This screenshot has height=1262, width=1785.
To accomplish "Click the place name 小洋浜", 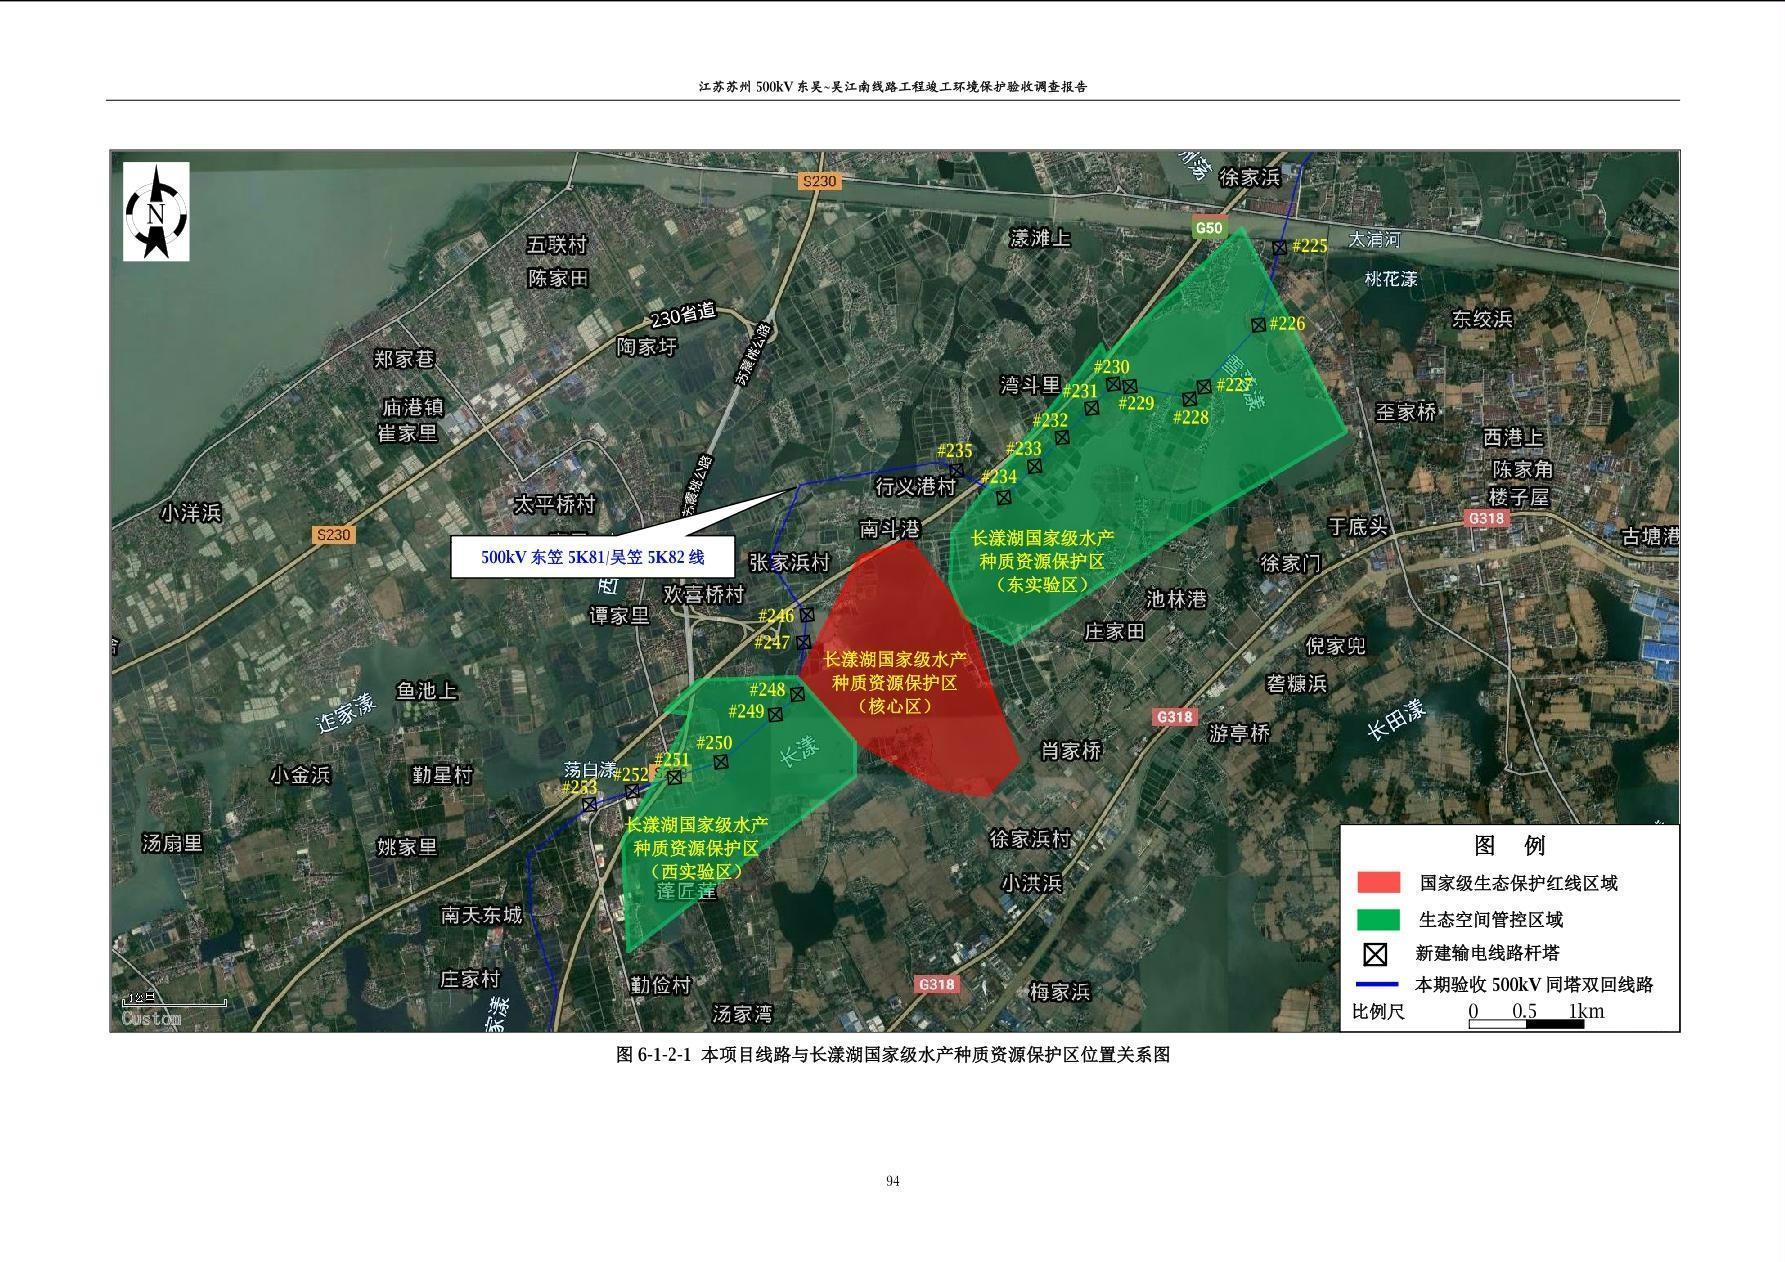I will click(190, 512).
